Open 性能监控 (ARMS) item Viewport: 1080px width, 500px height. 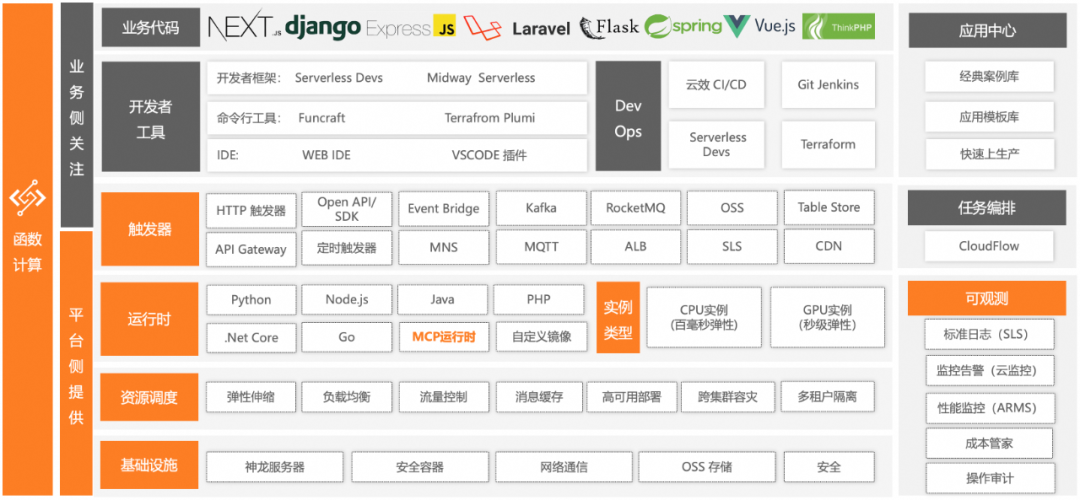(989, 407)
